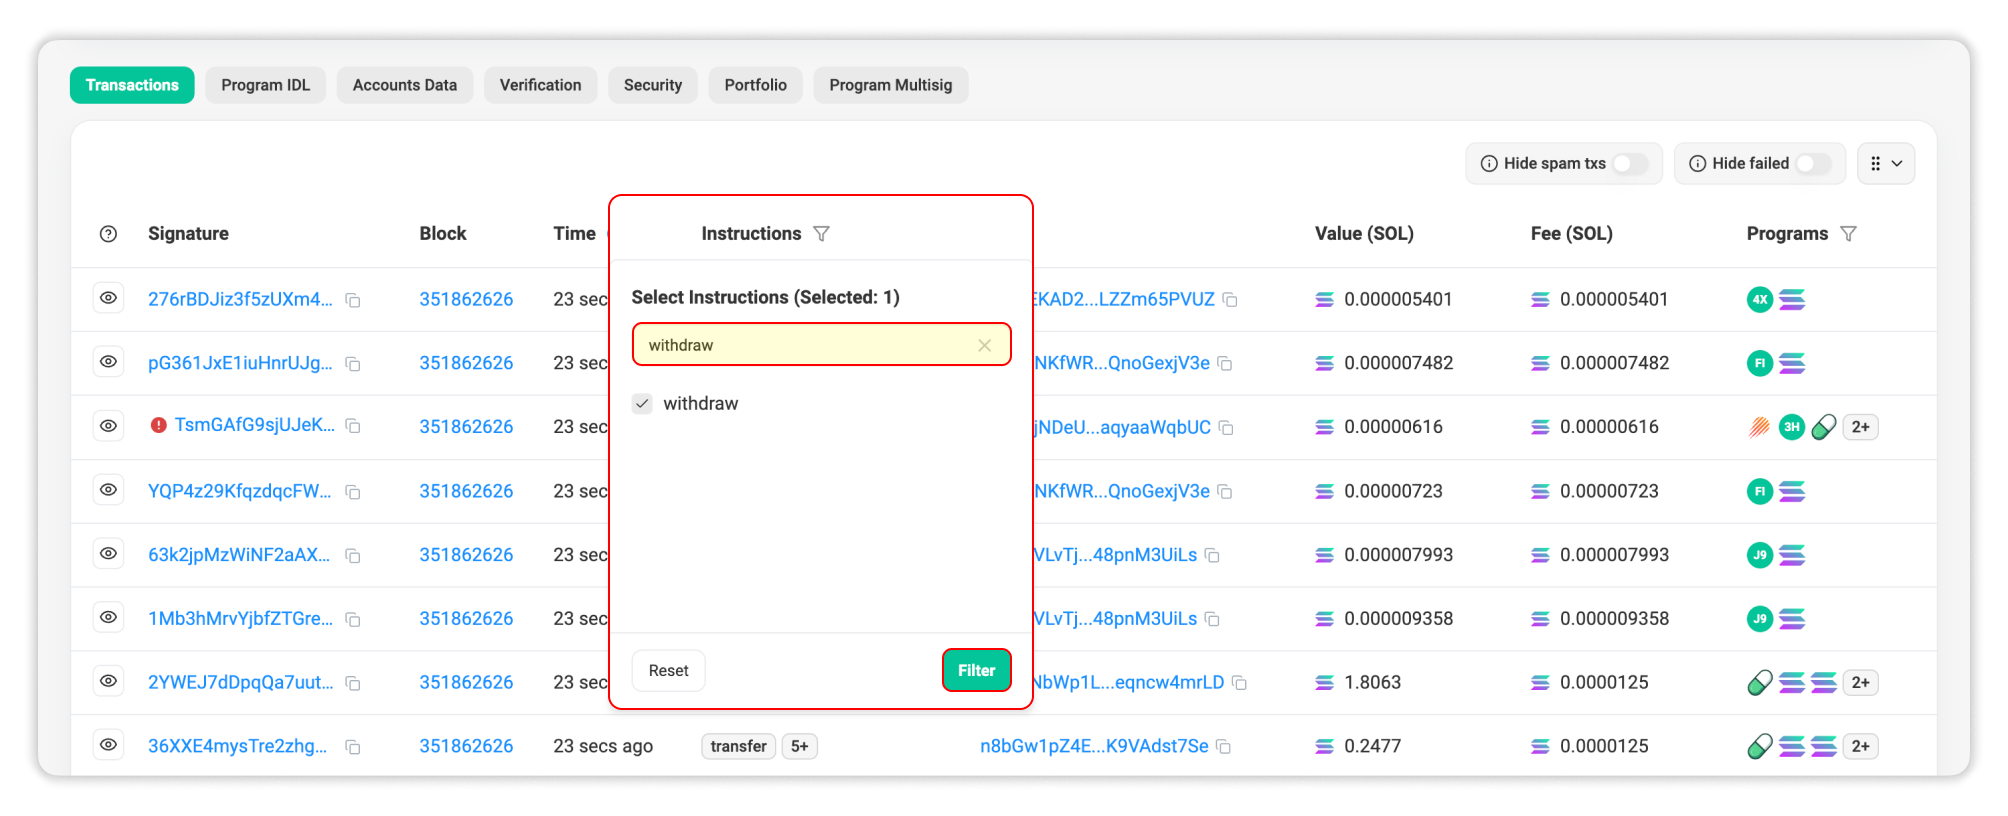Copy signature 276rBDJiz3f5zUXm4 with copy icon

click(353, 300)
